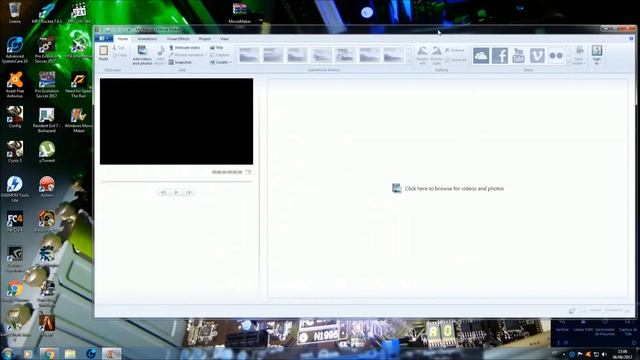
Task: Share to Vimeo
Action: 537,56
